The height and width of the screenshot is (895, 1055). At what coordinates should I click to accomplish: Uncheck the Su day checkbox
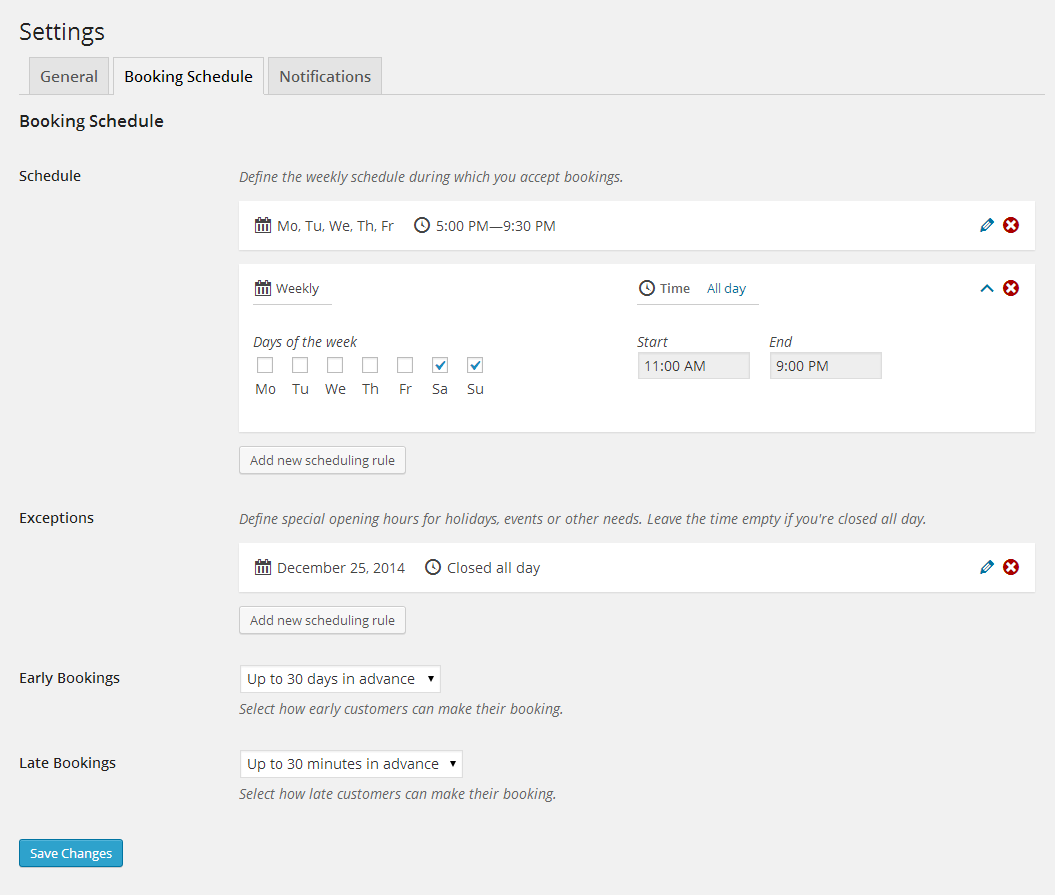(475, 365)
